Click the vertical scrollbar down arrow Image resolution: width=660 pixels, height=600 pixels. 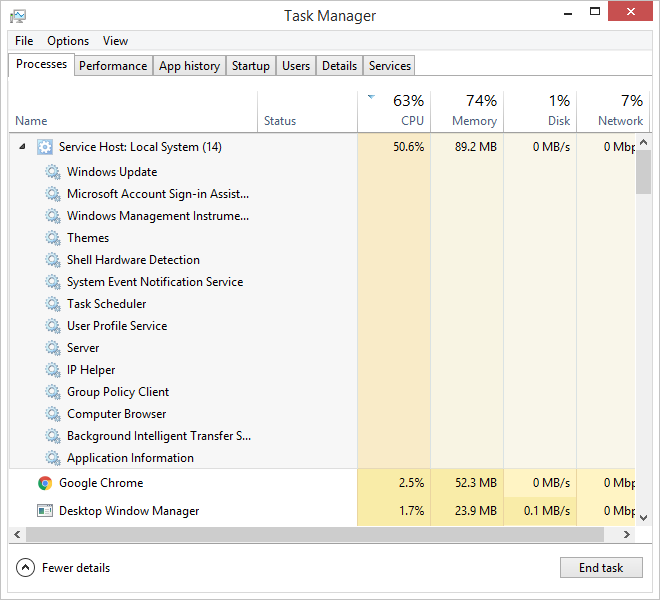point(644,517)
